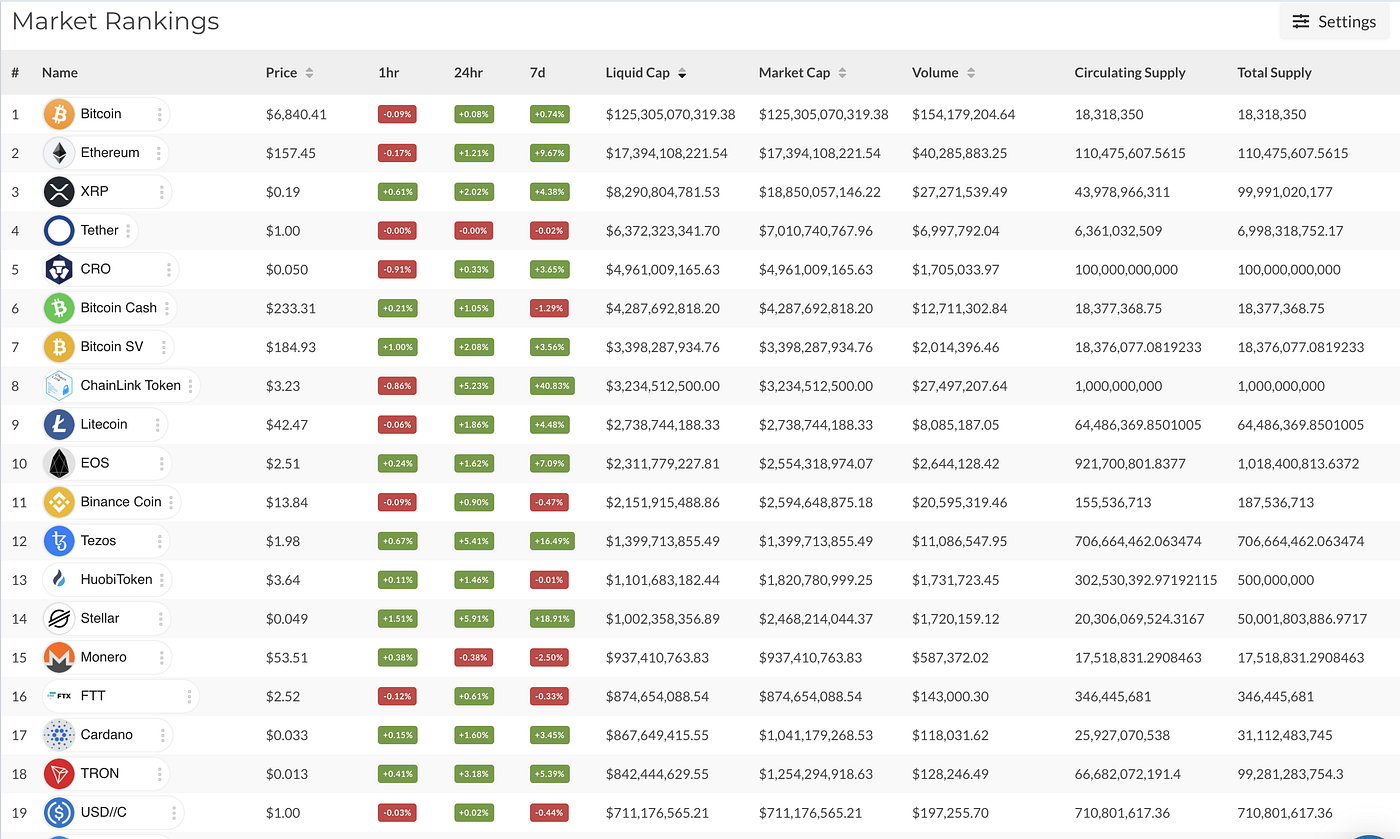This screenshot has height=839, width=1400.
Task: Click FTT volume $143,000.30
Action: tap(950, 696)
